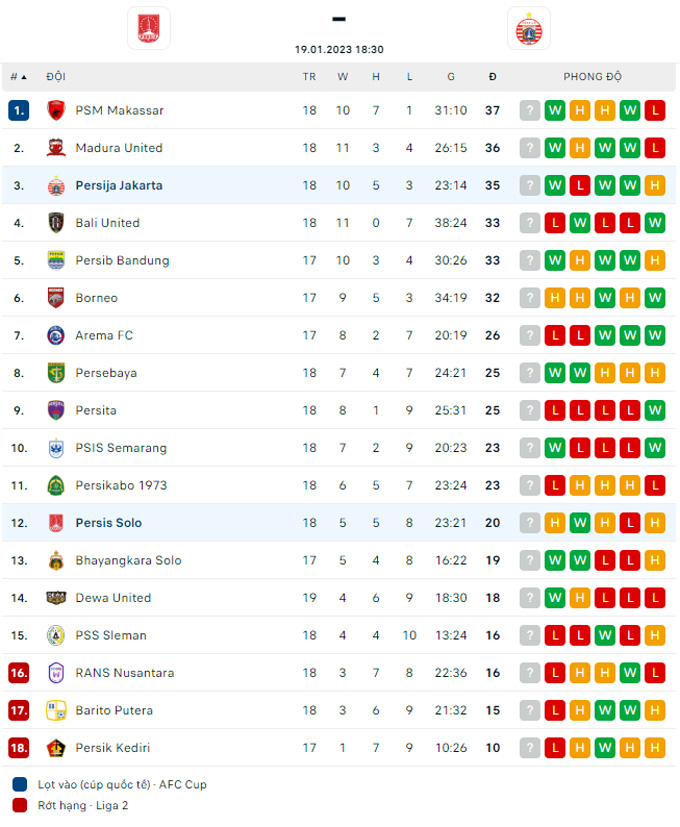Click the Madura United team logo

[56, 148]
